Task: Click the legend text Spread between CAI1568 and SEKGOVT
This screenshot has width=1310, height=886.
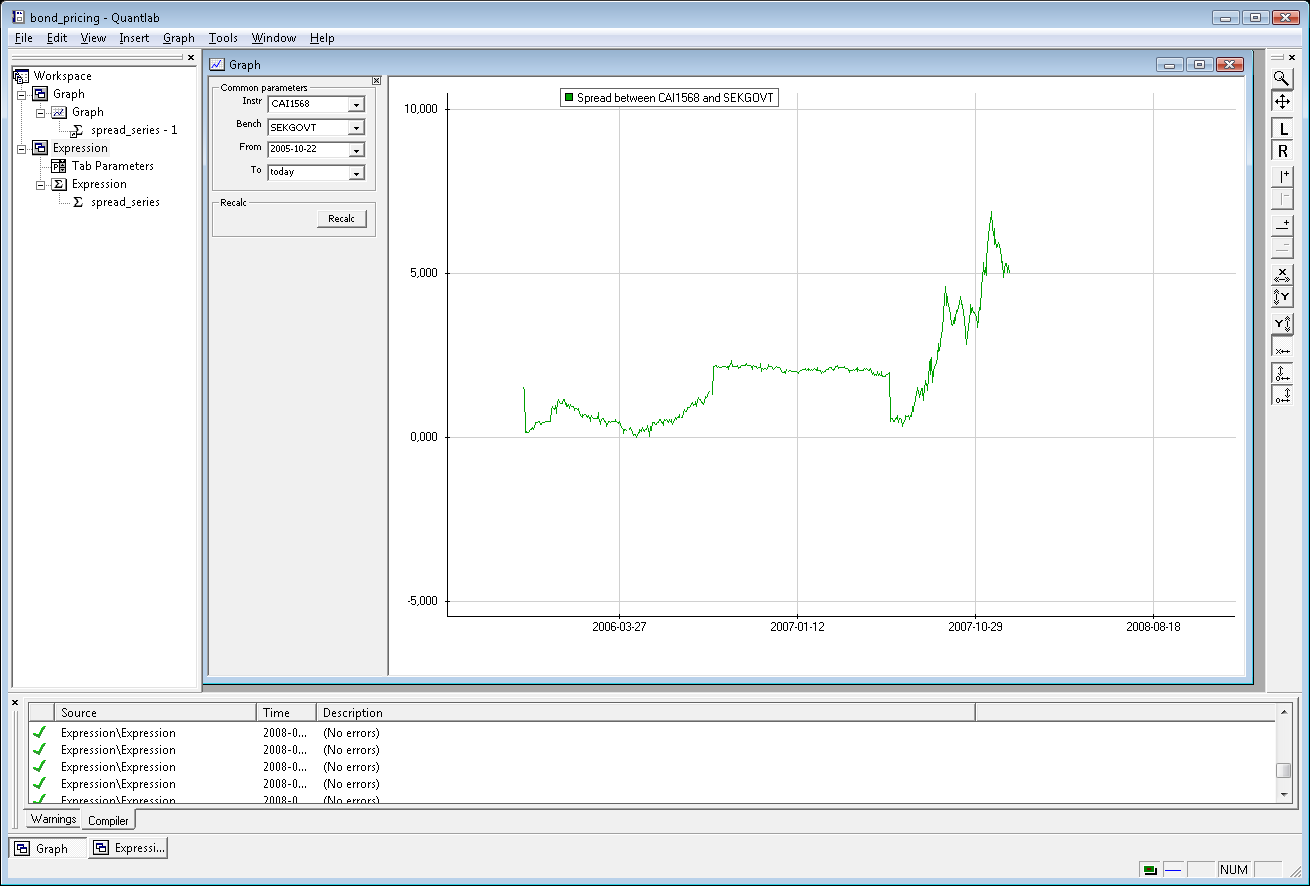Action: click(675, 98)
